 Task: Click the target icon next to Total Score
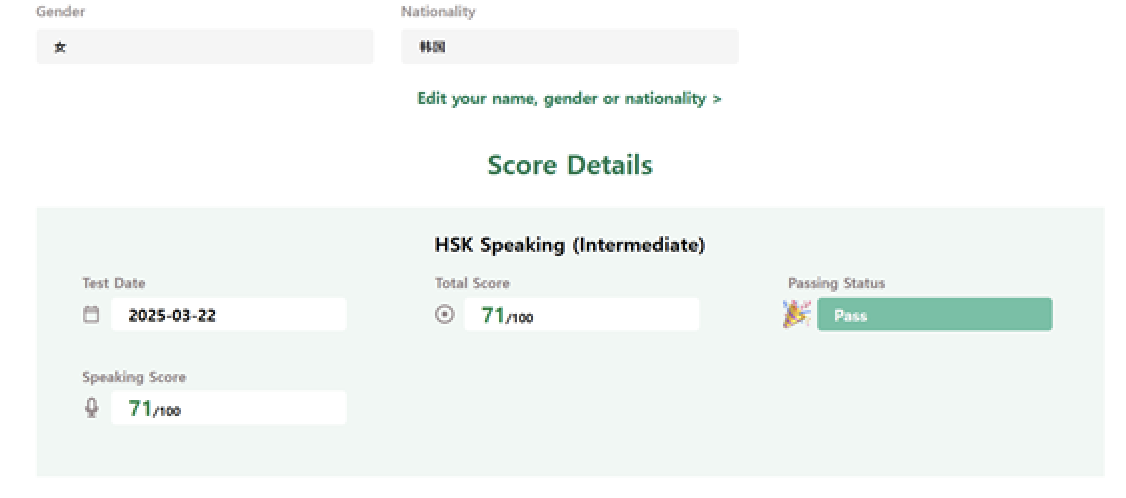tap(445, 315)
